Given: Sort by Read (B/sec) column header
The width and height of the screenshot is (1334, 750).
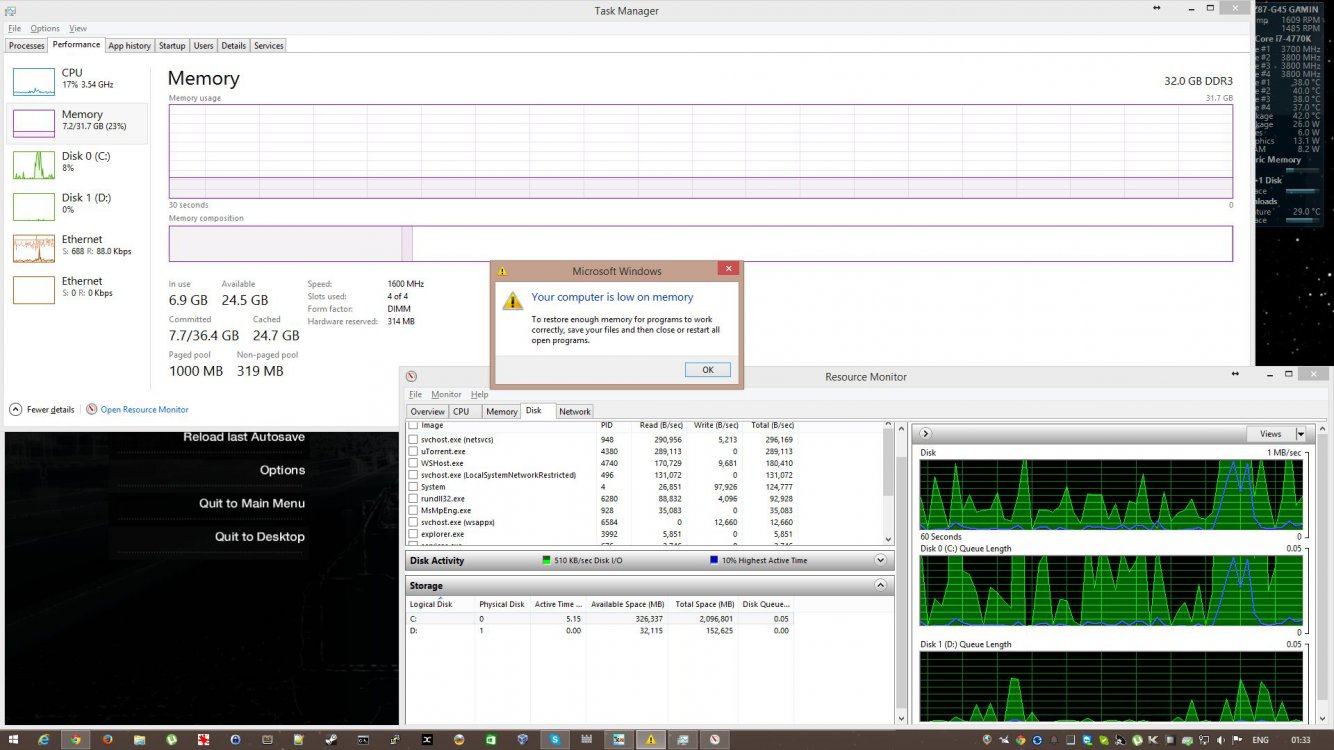Looking at the screenshot, I should pyautogui.click(x=661, y=426).
